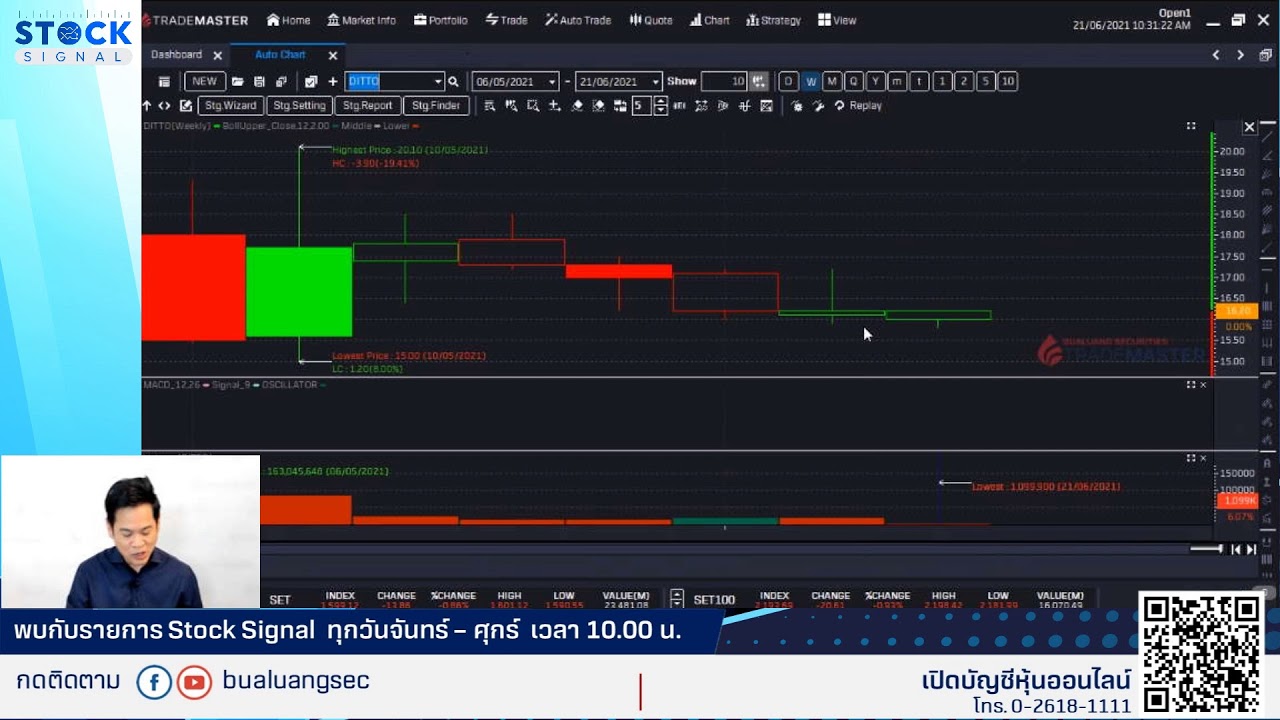Go to Home menu
This screenshot has width=1280, height=720.
(289, 20)
